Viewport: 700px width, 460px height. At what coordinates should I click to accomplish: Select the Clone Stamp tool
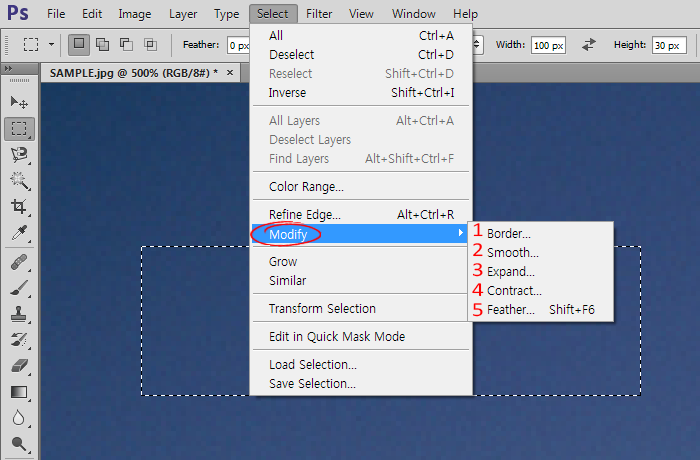click(19, 314)
